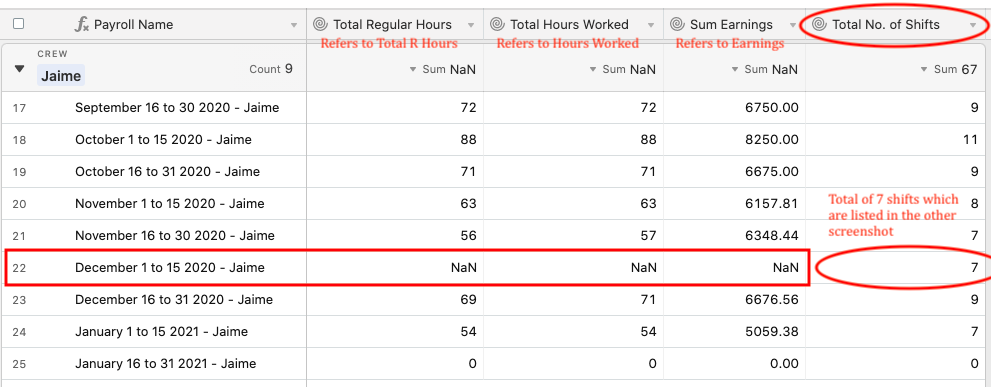Select 'December 16 to 31 2020 - Jaime'
This screenshot has height=387, width=991.
pos(174,300)
